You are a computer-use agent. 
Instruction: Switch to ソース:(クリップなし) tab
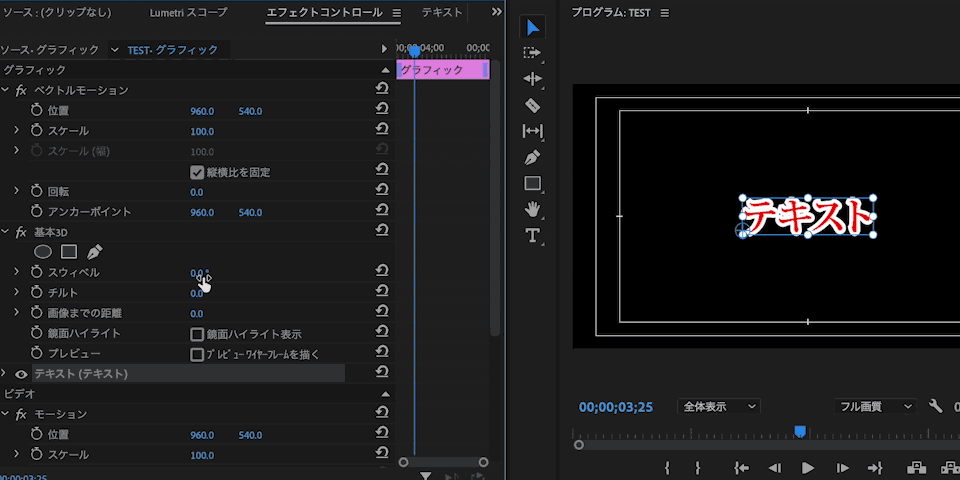[x=60, y=12]
